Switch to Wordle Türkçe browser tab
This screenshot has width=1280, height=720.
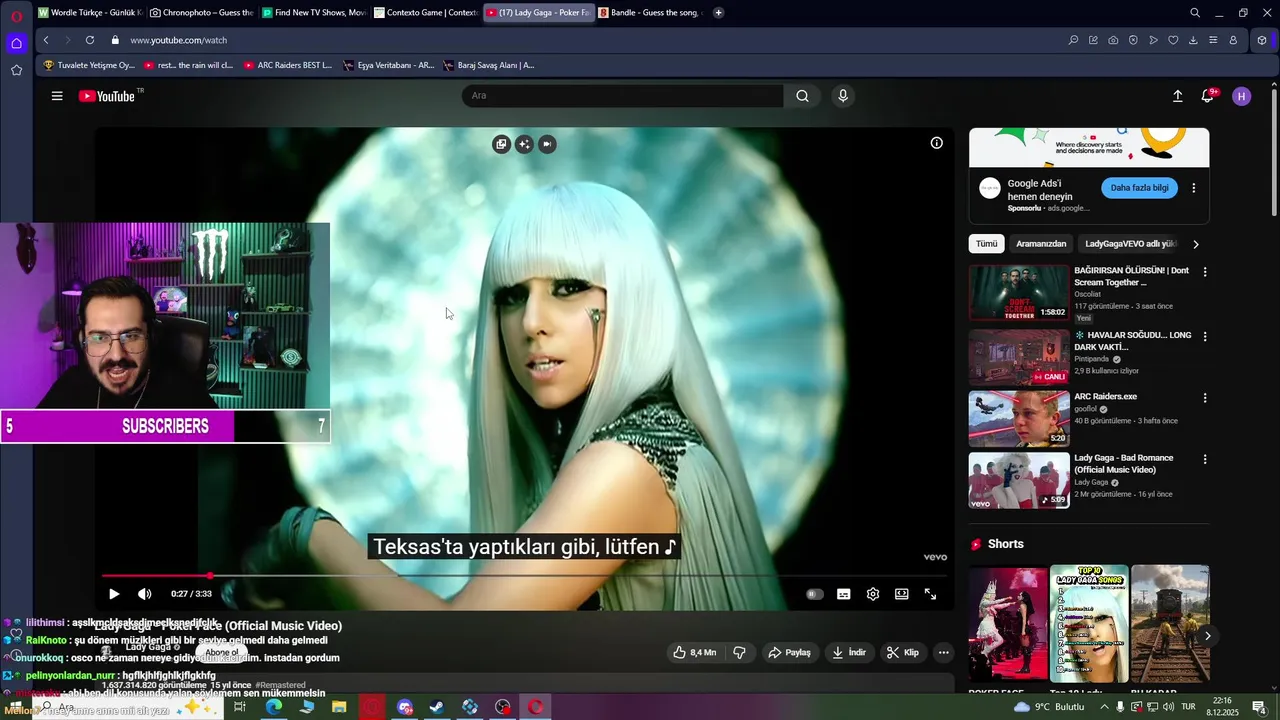click(x=90, y=13)
